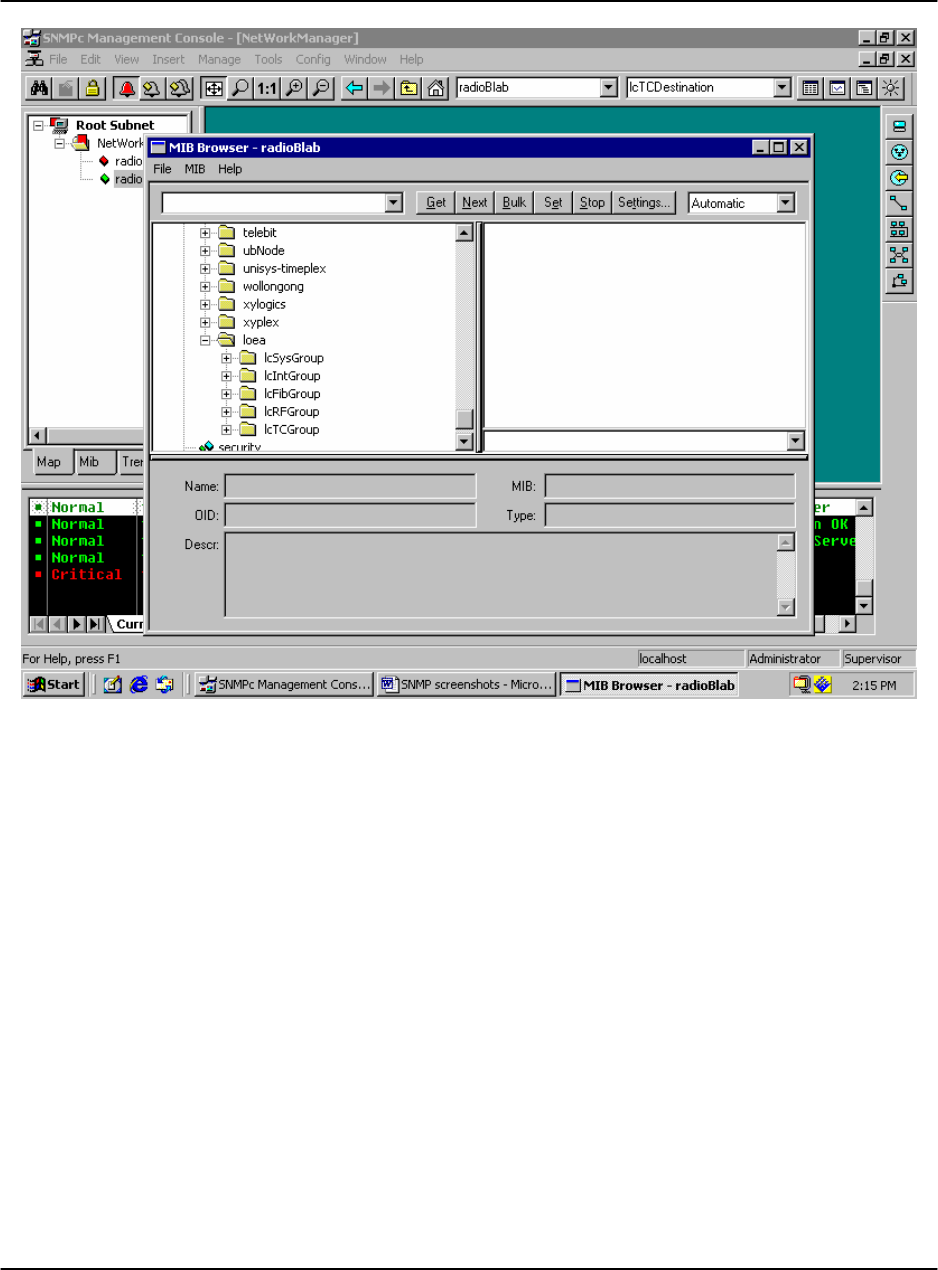Click the Next button
The image size is (938, 1270).
(475, 203)
